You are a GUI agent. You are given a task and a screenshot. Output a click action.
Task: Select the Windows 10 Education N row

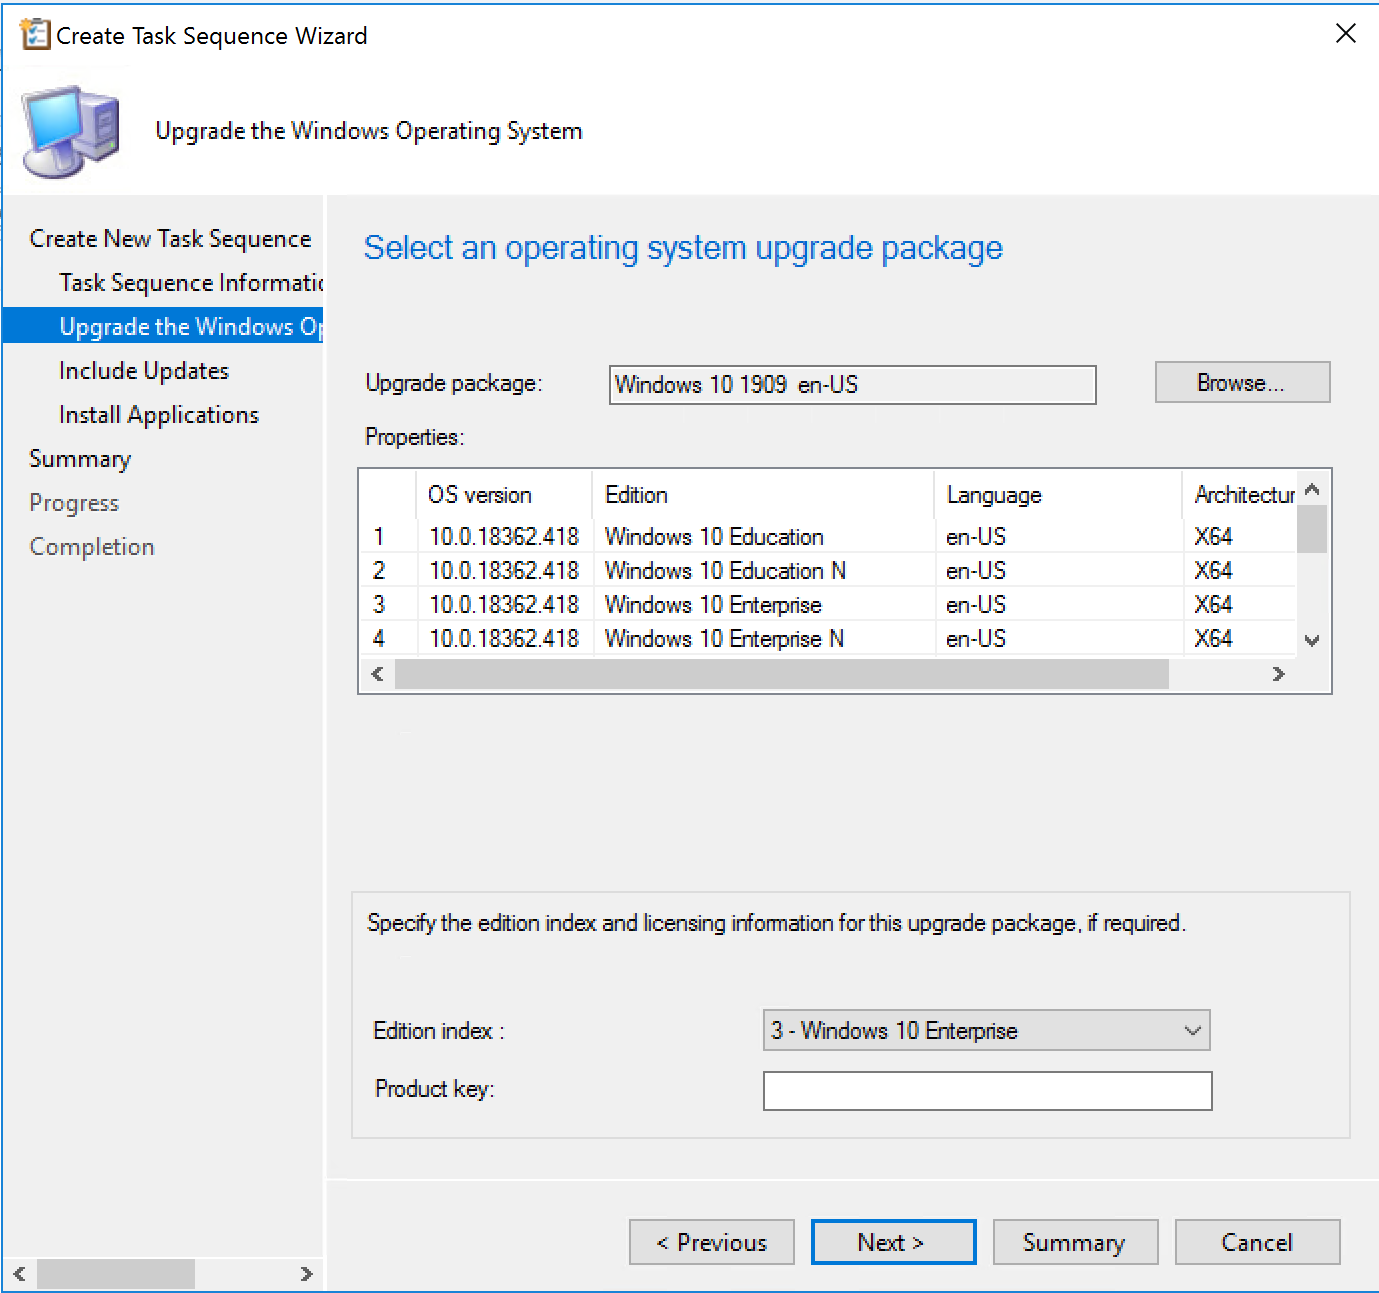click(828, 571)
